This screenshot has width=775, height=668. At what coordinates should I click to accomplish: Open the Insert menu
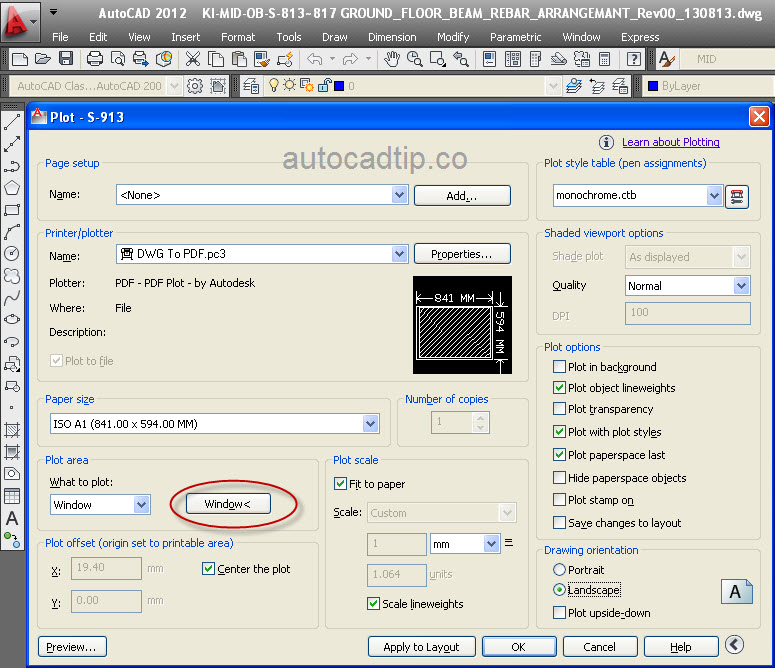click(x=185, y=37)
